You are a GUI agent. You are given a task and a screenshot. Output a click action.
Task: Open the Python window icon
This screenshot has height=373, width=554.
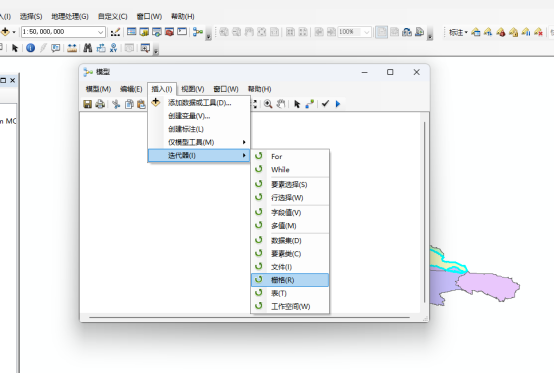tap(182, 32)
